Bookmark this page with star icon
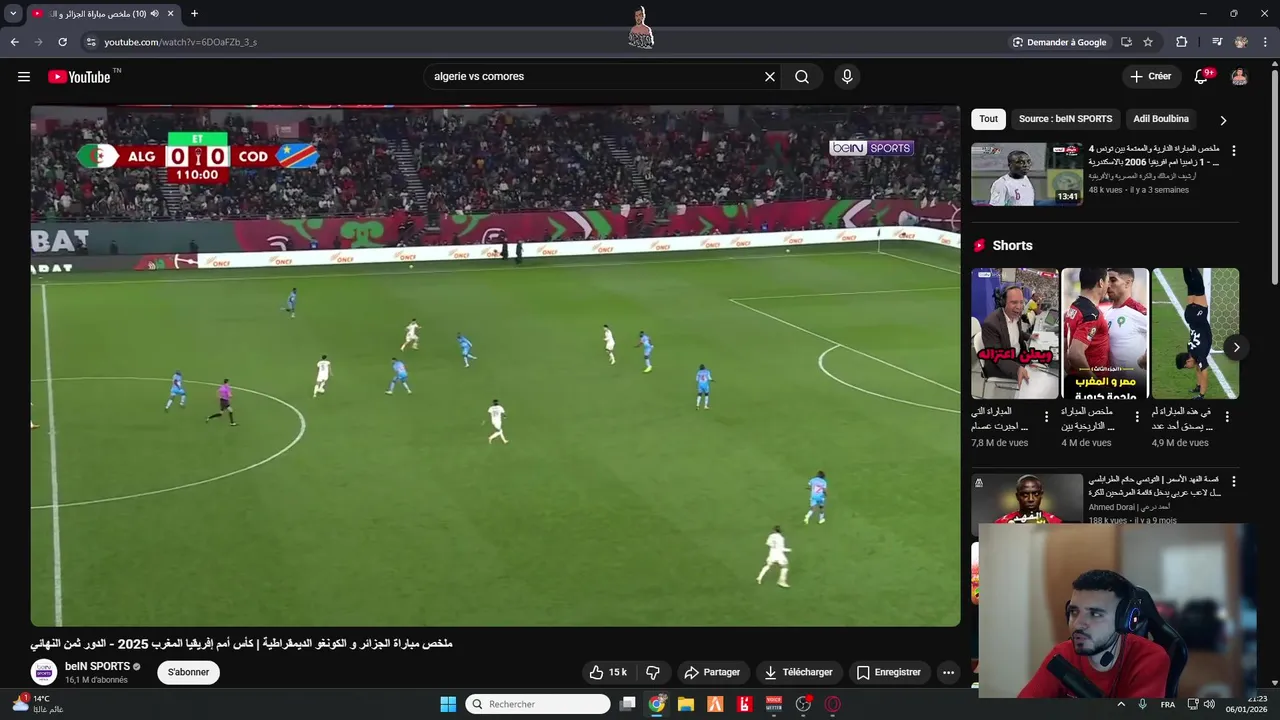 click(1148, 42)
